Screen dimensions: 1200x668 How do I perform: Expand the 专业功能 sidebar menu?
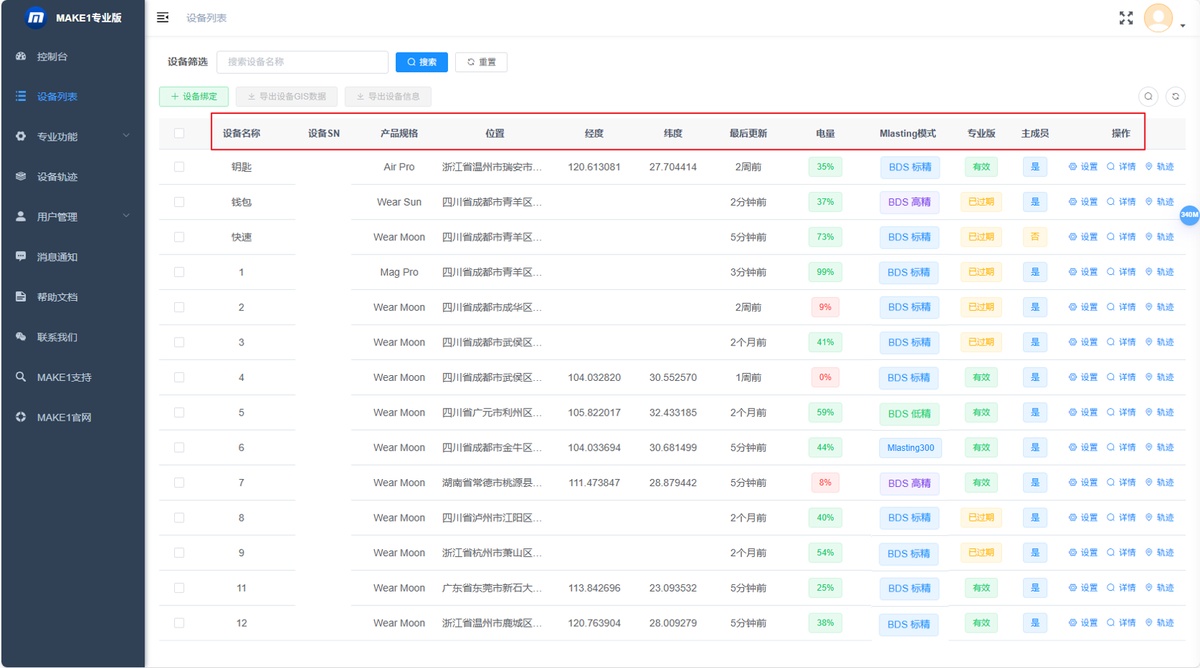pos(72,137)
